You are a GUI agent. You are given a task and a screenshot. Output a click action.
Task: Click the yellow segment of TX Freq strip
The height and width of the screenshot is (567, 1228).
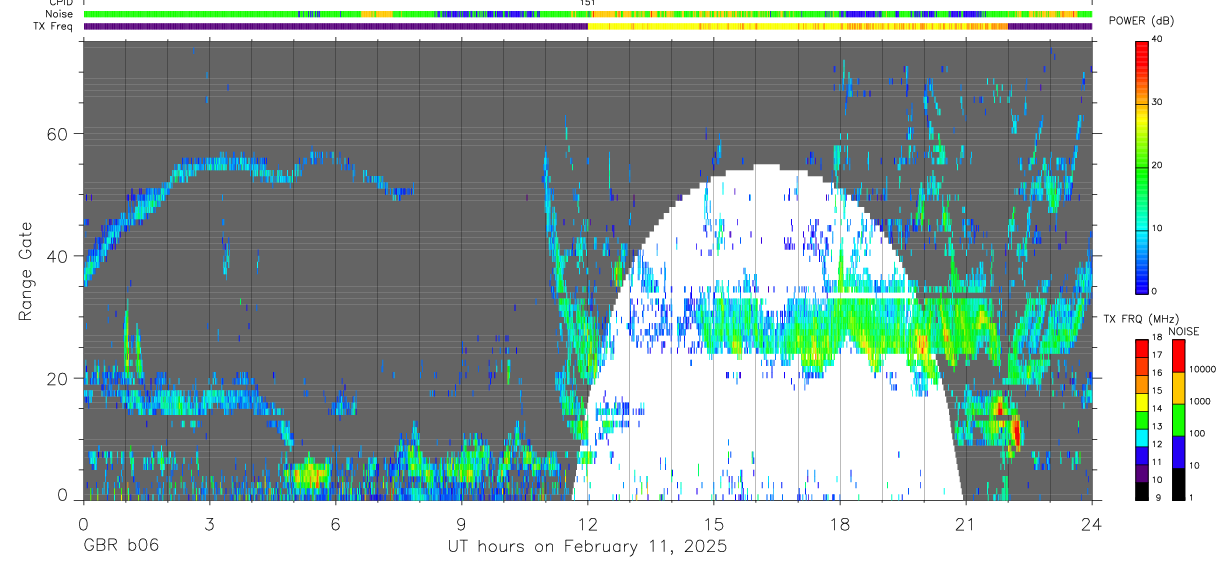pos(798,27)
